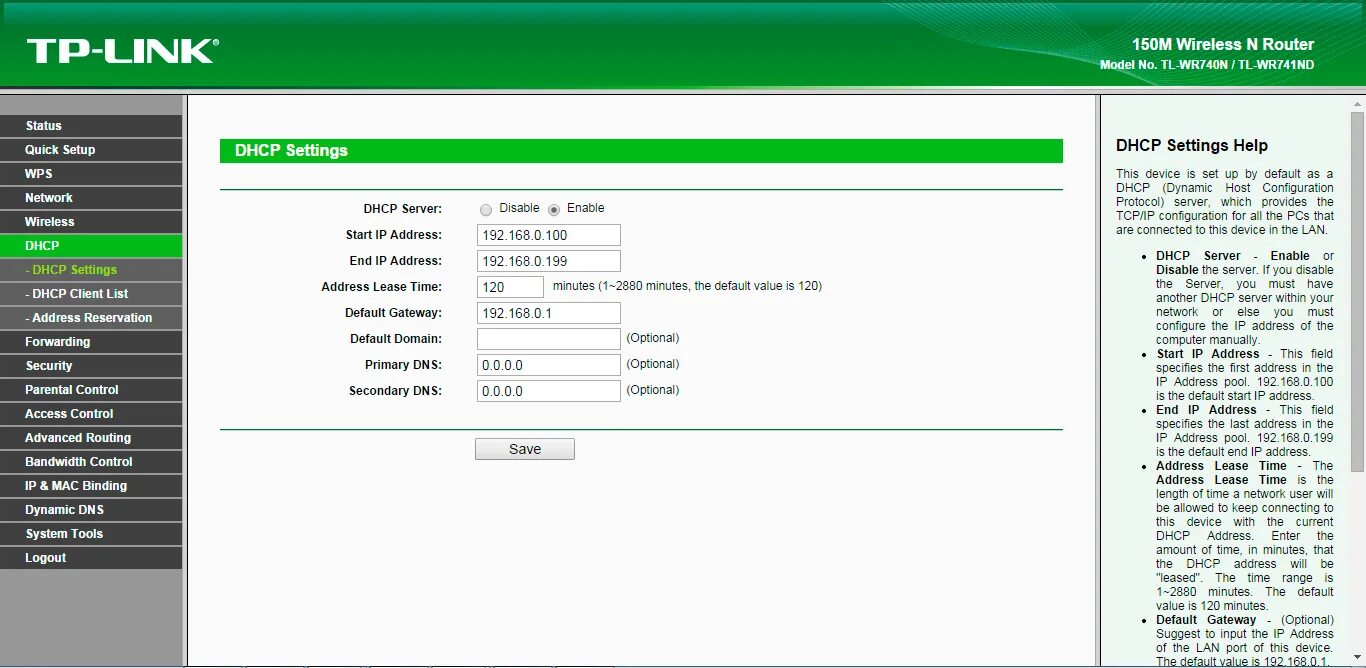Click the 150M Wireless N Router title
This screenshot has height=668, width=1366.
point(1223,45)
